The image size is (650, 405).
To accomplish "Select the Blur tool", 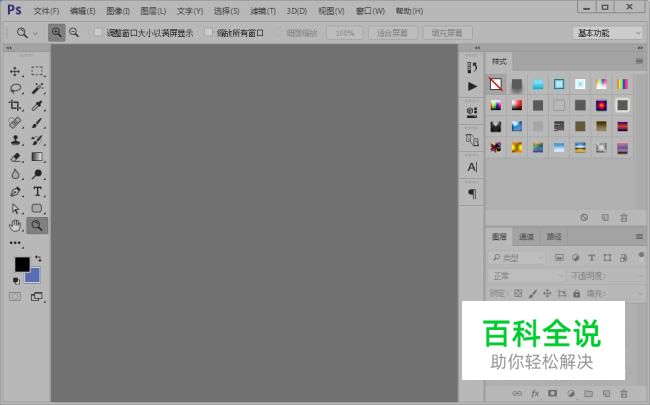I will (x=15, y=174).
